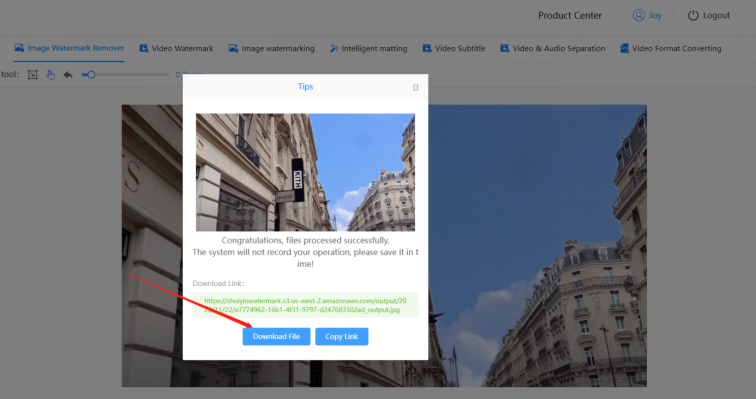Image resolution: width=756 pixels, height=399 pixels.
Task: Click the Download File button
Action: coord(276,336)
